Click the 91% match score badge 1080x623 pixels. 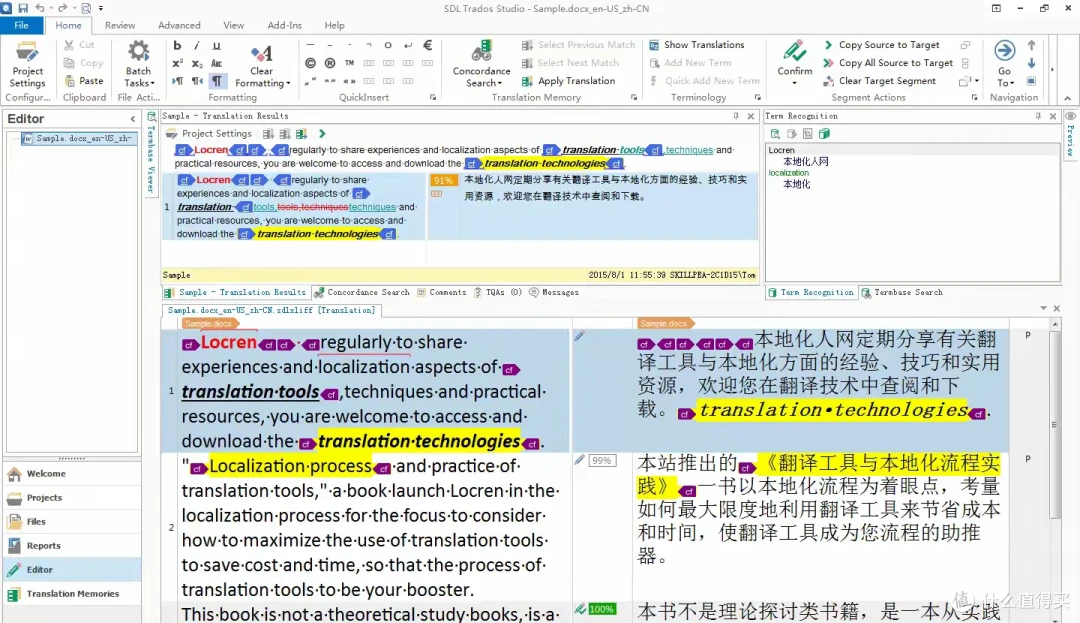443,180
